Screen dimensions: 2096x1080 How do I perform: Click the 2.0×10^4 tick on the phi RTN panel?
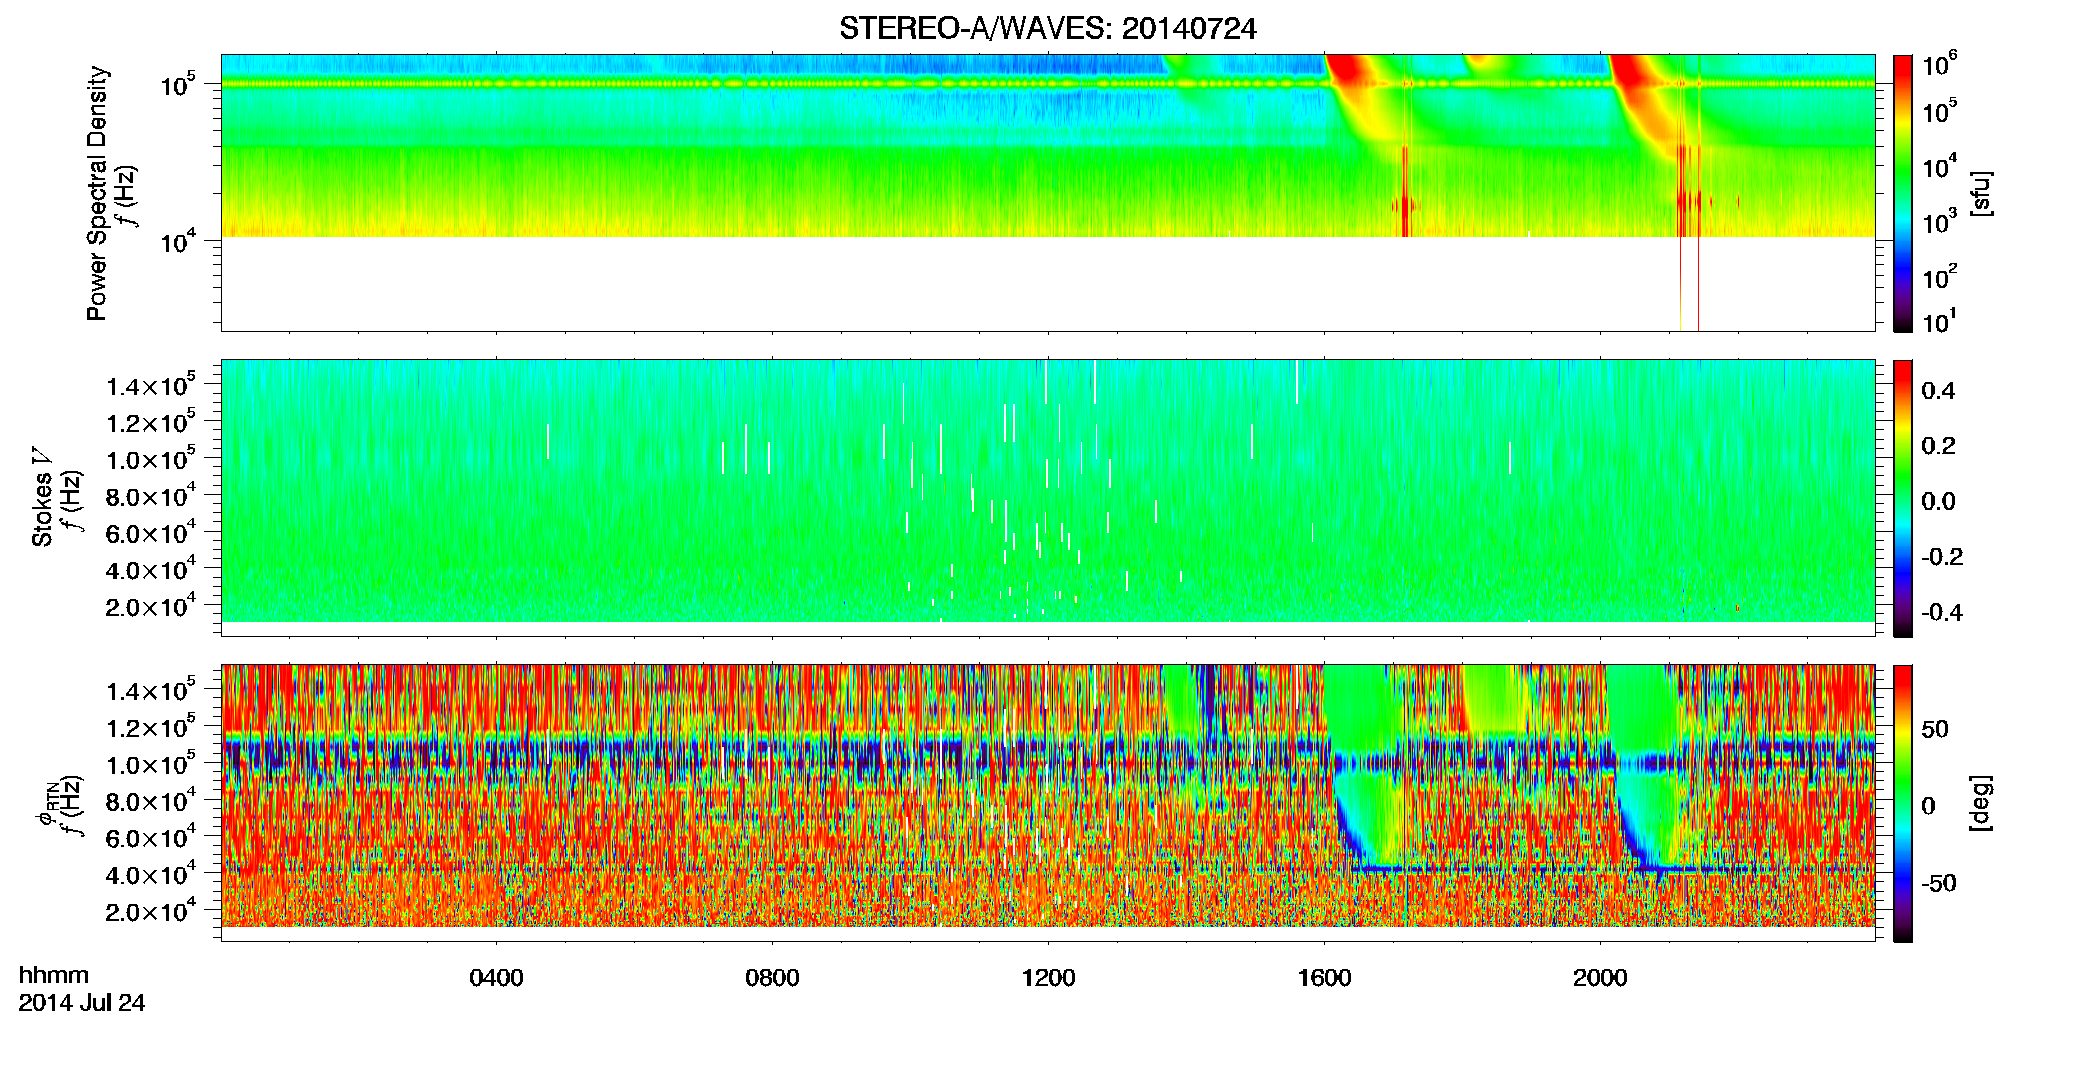tap(150, 911)
